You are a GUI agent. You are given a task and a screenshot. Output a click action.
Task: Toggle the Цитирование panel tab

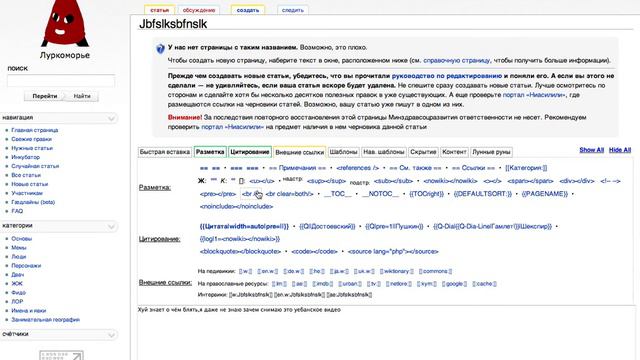click(250, 152)
